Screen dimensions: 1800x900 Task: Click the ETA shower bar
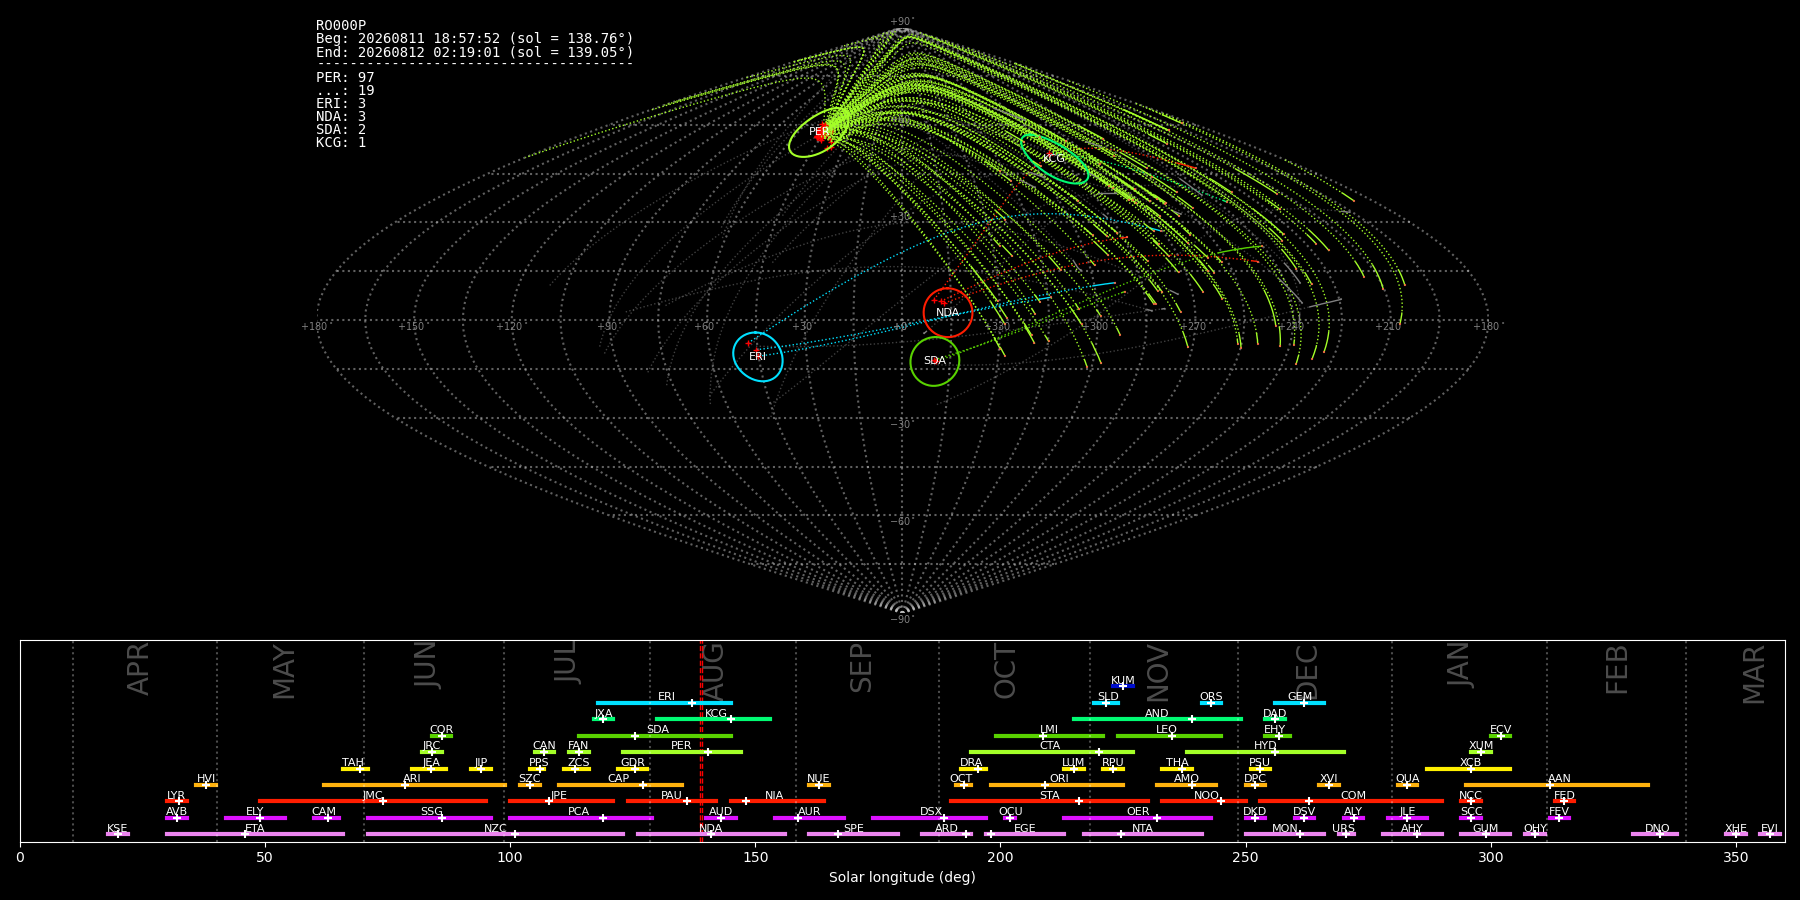click(255, 834)
